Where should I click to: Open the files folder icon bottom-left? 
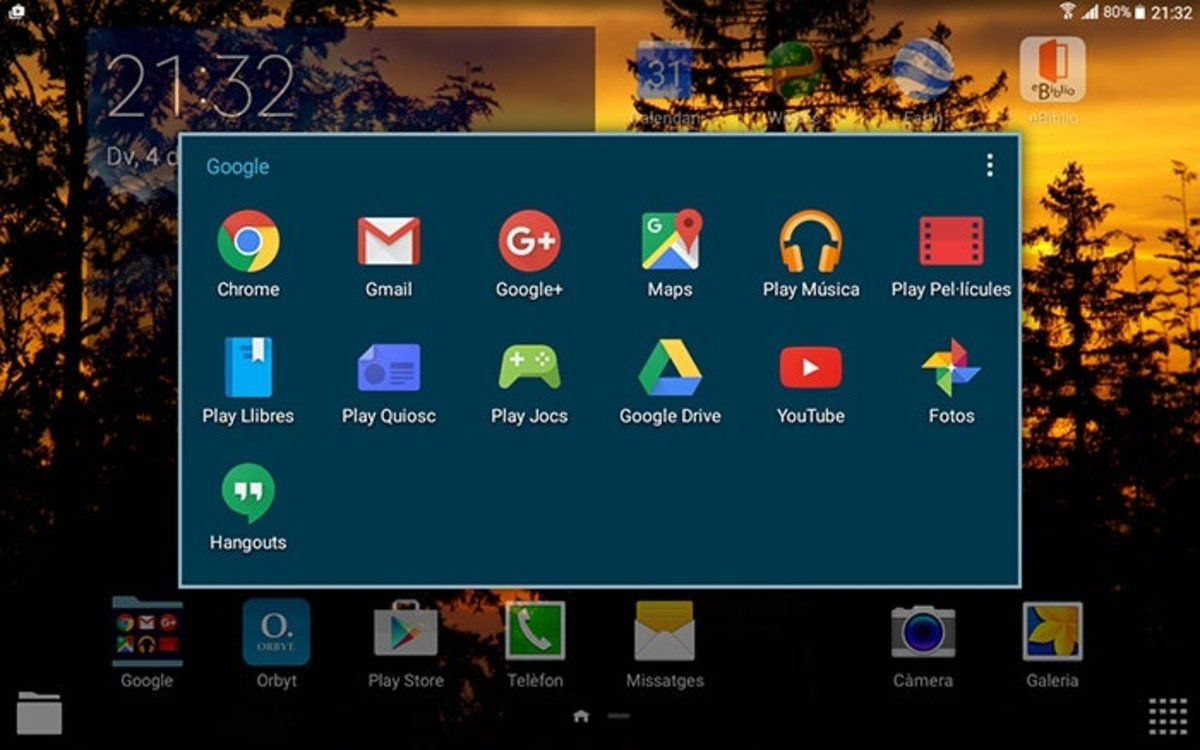[39, 713]
